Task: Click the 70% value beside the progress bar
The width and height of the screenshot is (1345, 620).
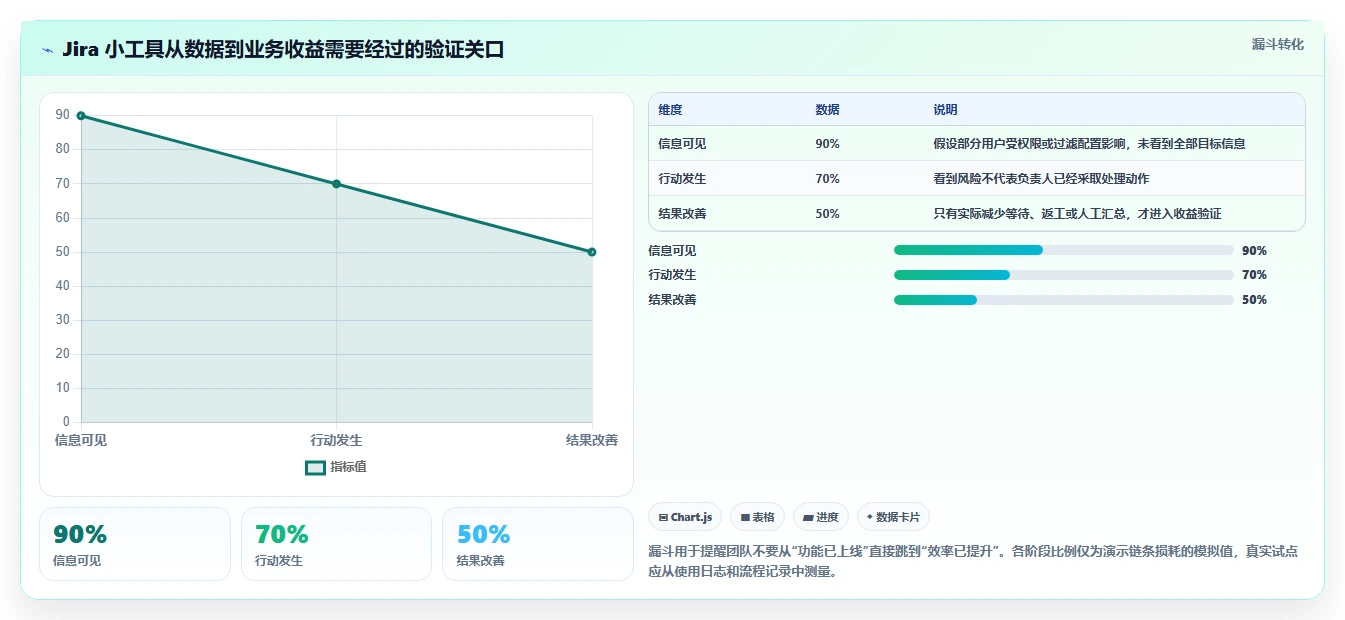Action: pyautogui.click(x=1254, y=275)
